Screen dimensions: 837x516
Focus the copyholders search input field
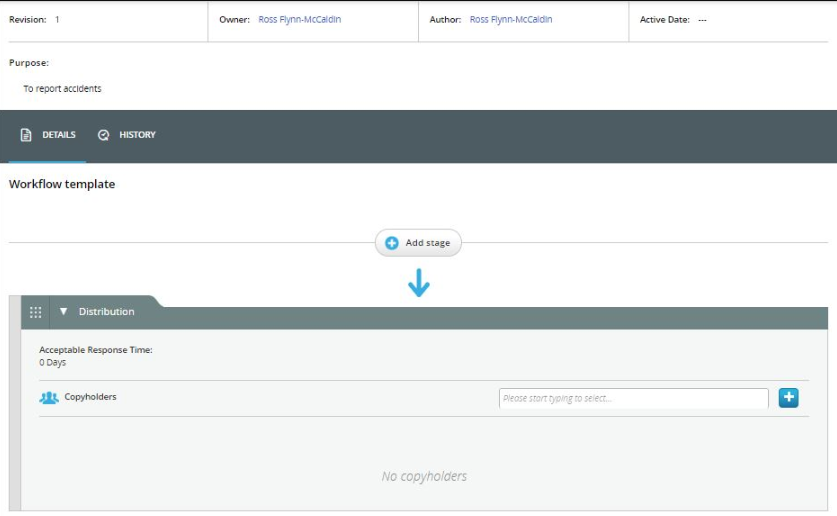(x=634, y=398)
